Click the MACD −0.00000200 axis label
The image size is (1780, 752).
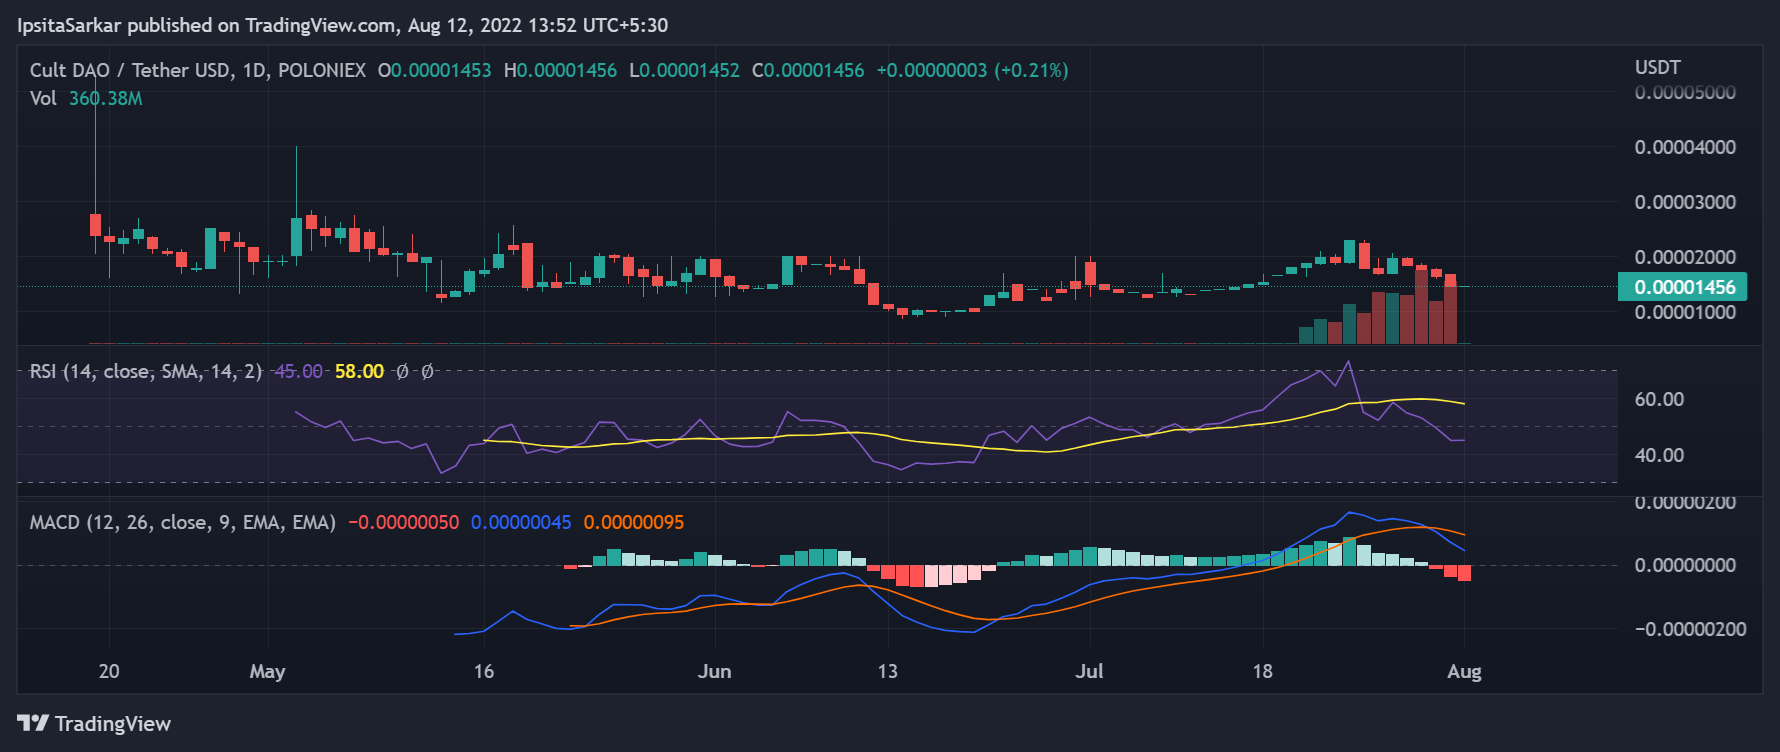coord(1690,629)
